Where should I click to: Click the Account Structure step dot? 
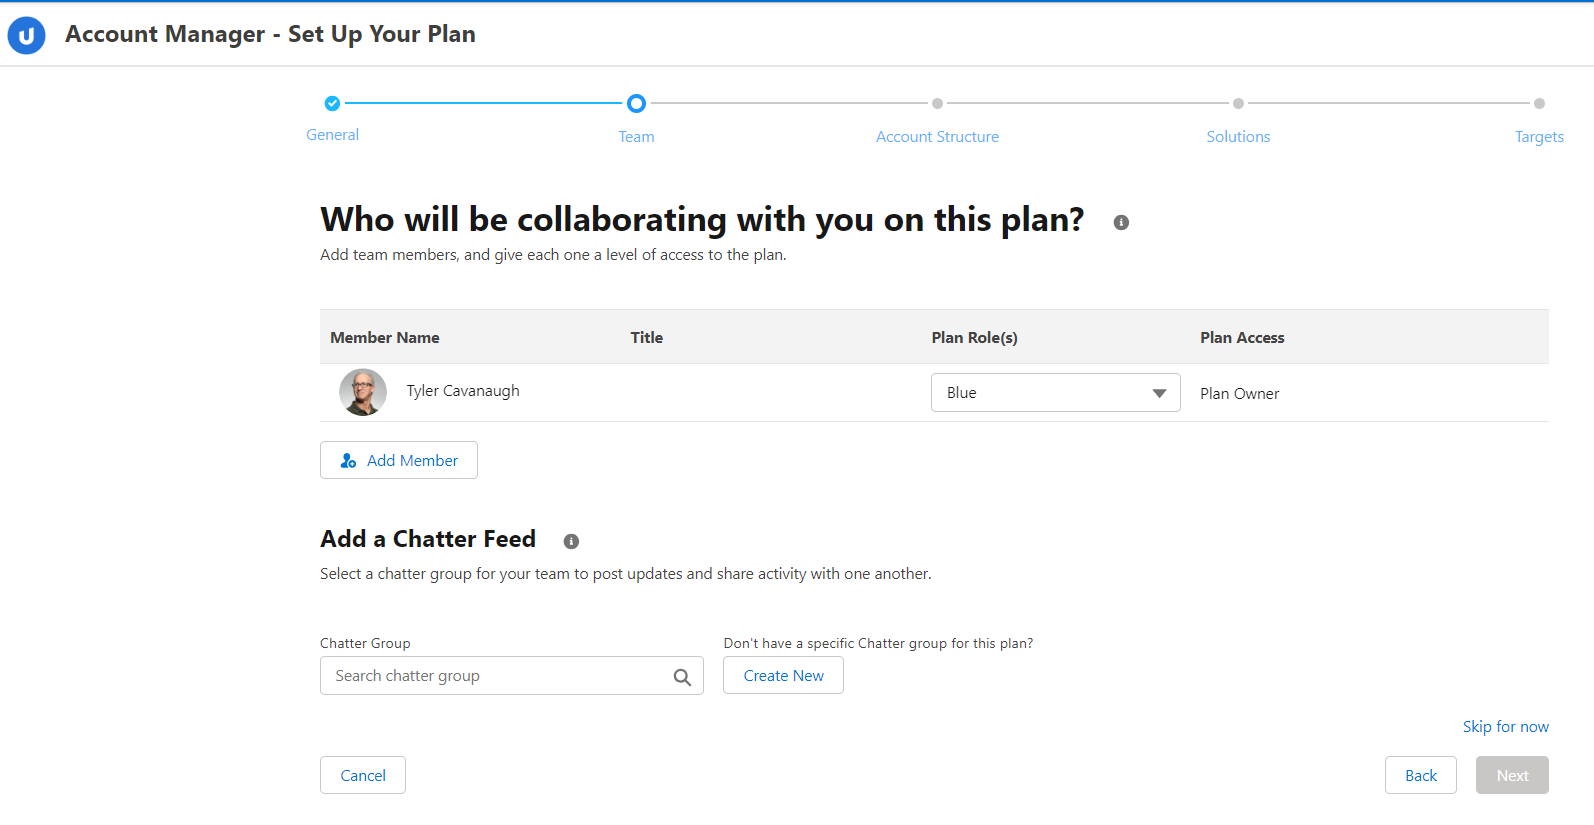937,103
